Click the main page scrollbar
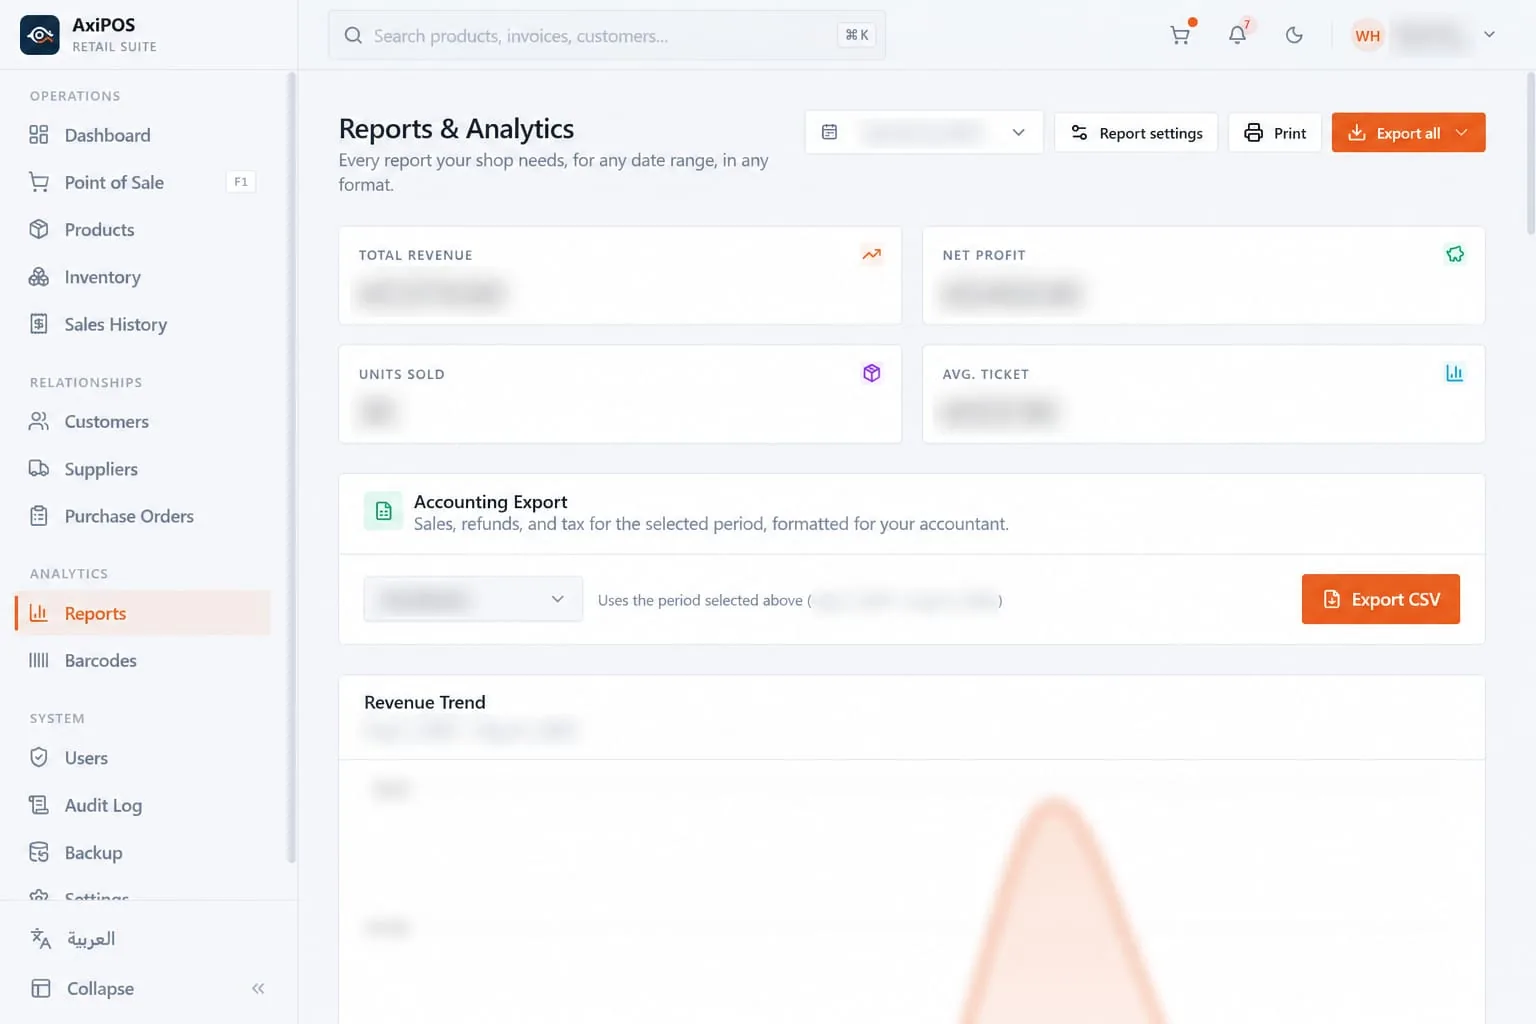This screenshot has width=1536, height=1024. pos(1530,153)
